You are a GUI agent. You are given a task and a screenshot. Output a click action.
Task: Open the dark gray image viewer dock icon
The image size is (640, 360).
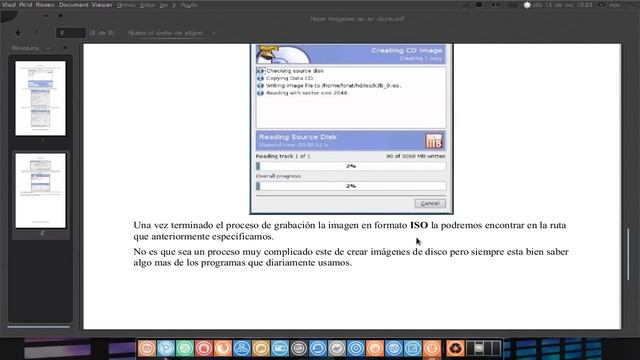(299, 349)
